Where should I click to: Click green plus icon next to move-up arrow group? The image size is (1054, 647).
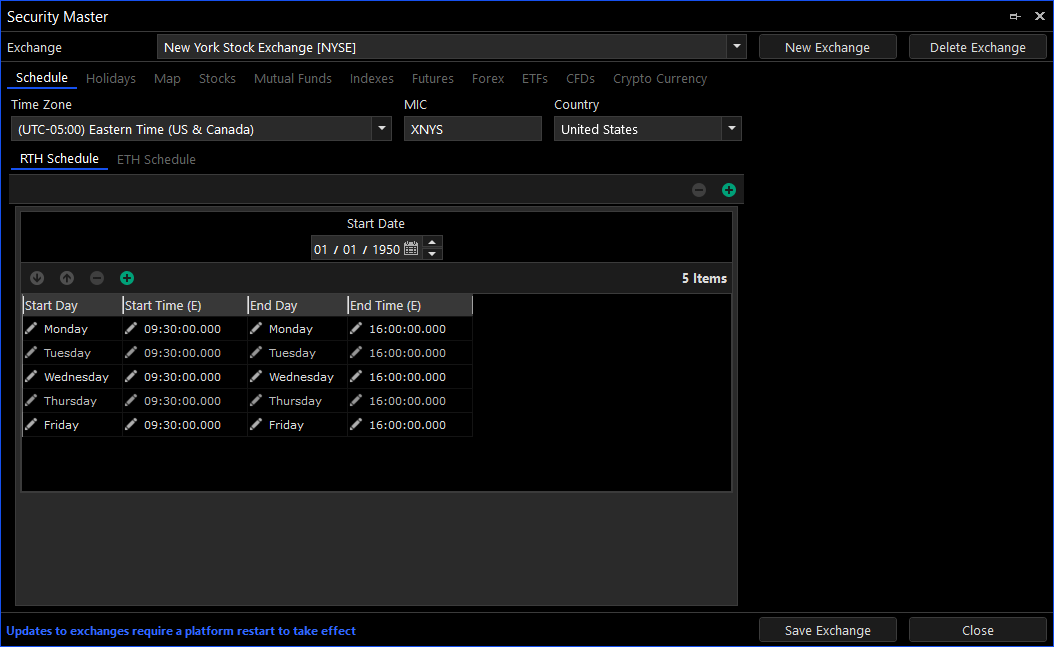pos(127,278)
